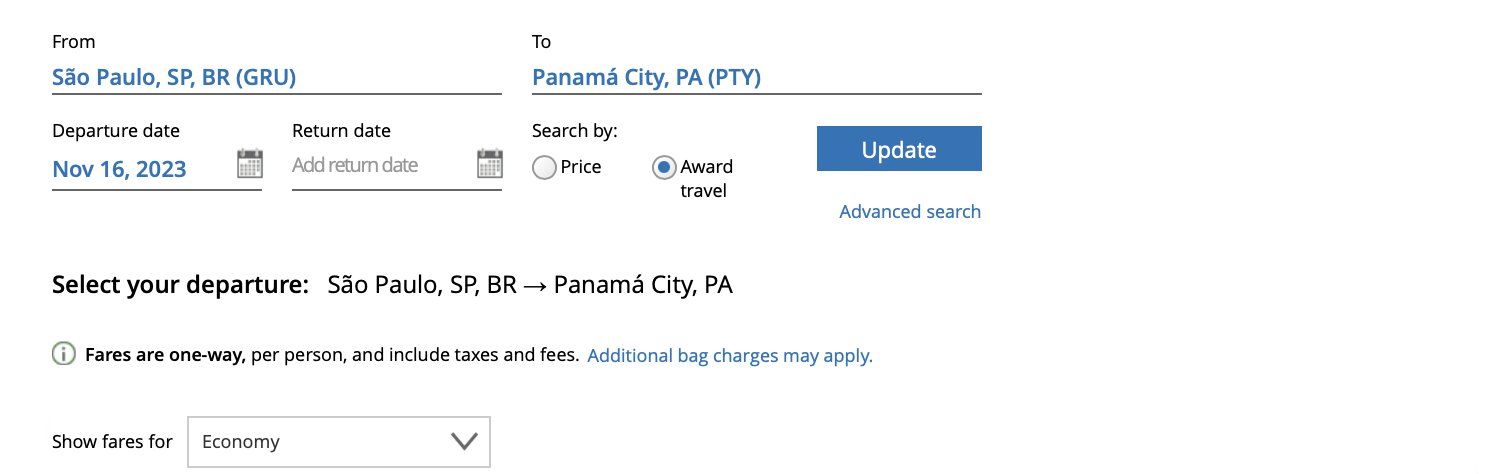The width and height of the screenshot is (1504, 474).
Task: Open the Advanced search link
Action: point(910,211)
